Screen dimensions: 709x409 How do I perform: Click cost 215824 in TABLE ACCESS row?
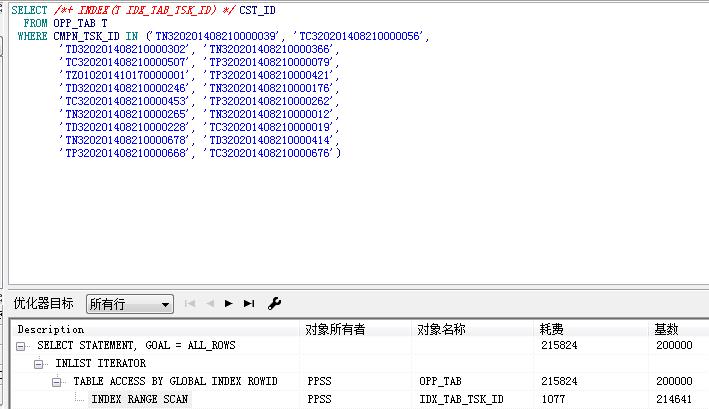[559, 381]
